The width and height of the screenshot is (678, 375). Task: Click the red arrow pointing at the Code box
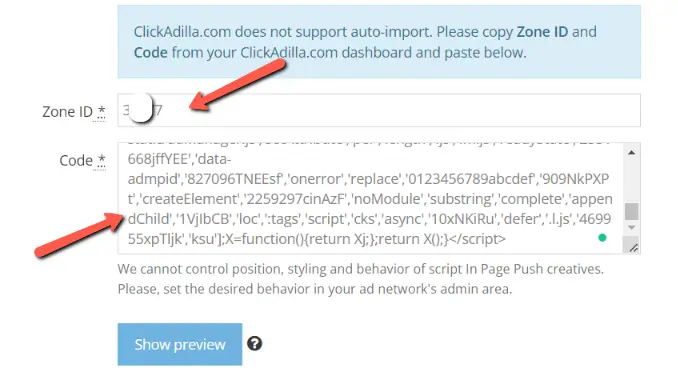point(79,236)
